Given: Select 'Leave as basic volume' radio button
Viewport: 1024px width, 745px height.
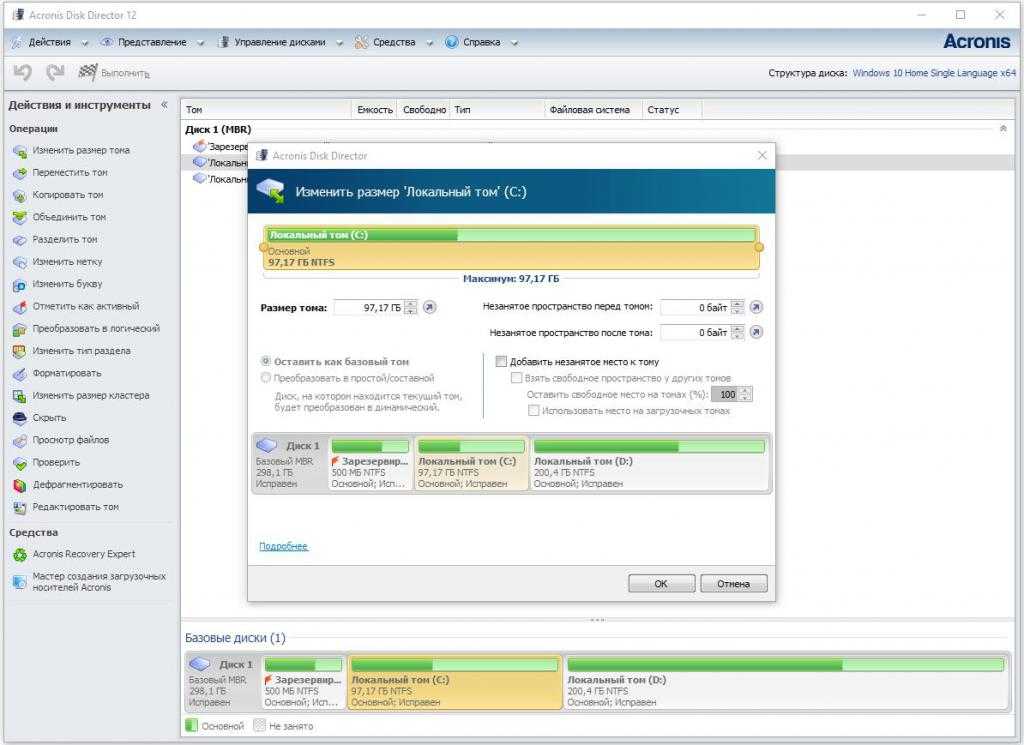Looking at the screenshot, I should click(266, 362).
